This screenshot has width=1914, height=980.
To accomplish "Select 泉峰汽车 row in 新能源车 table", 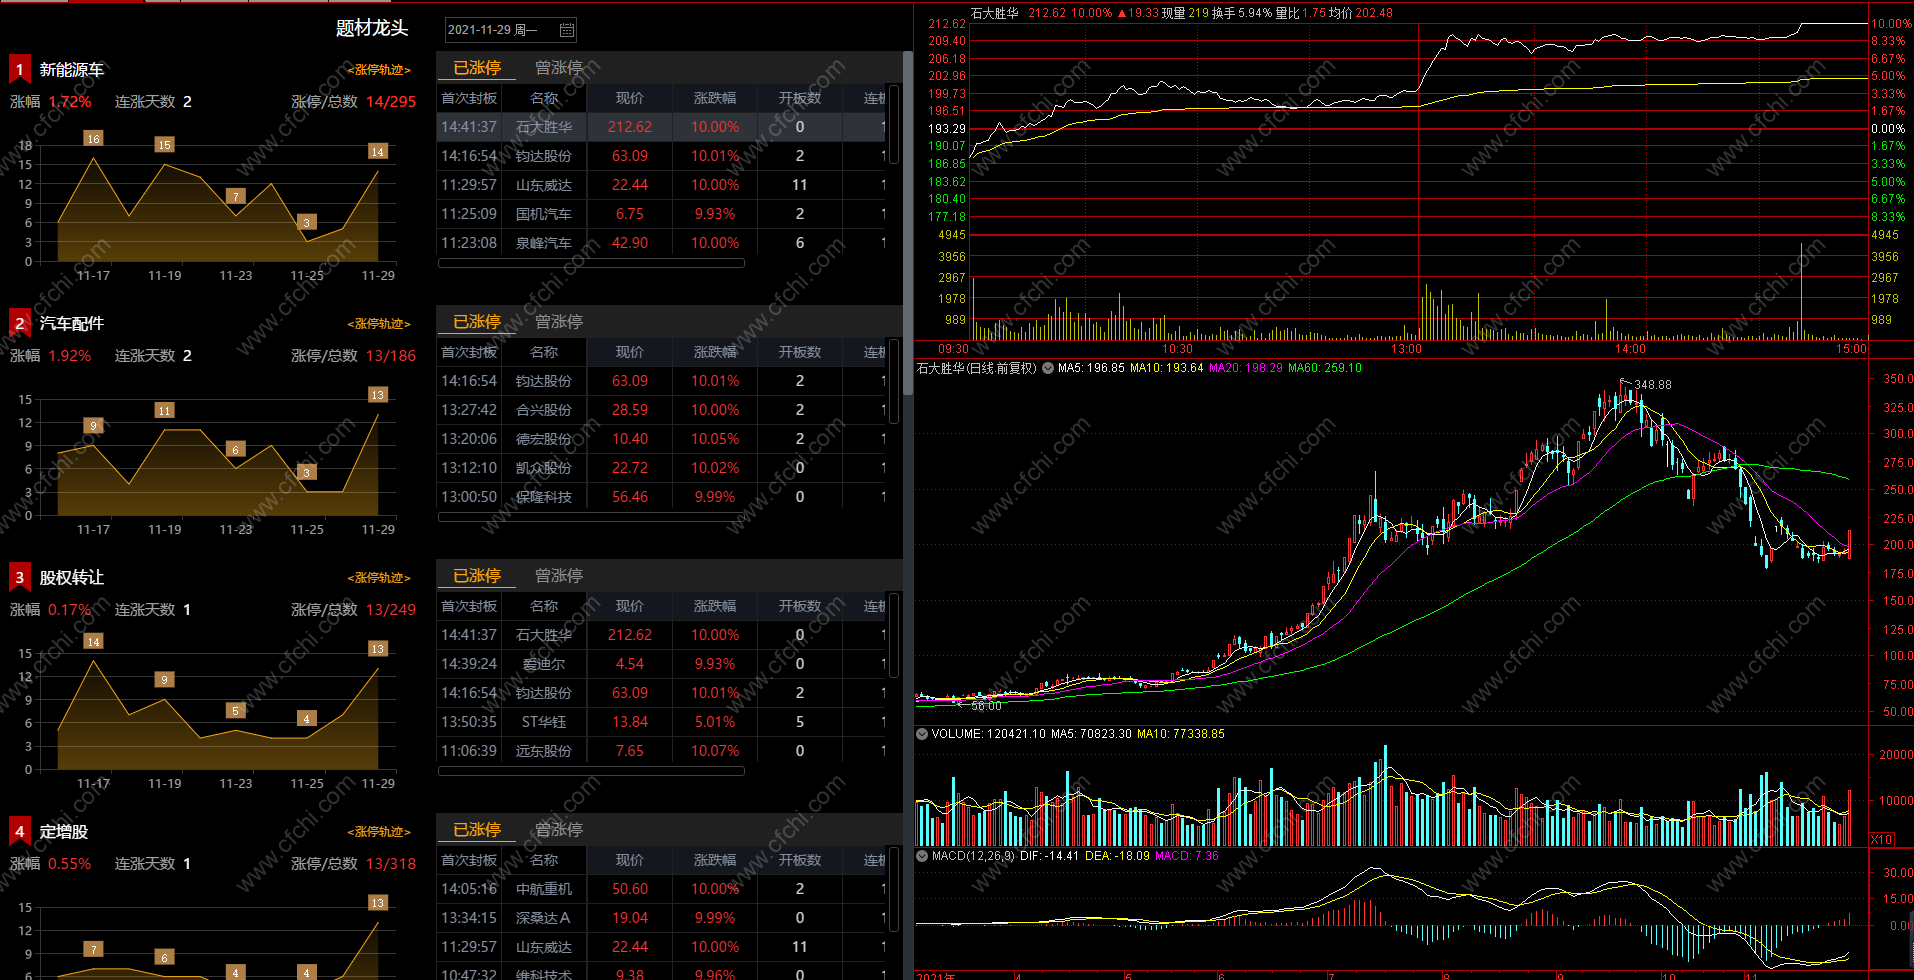I will (x=662, y=243).
